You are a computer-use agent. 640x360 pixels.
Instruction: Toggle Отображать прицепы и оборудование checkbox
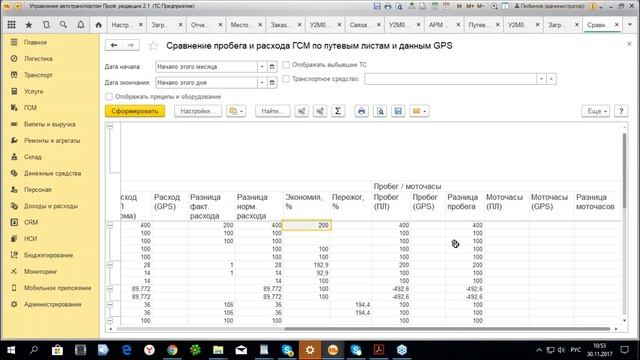109,97
